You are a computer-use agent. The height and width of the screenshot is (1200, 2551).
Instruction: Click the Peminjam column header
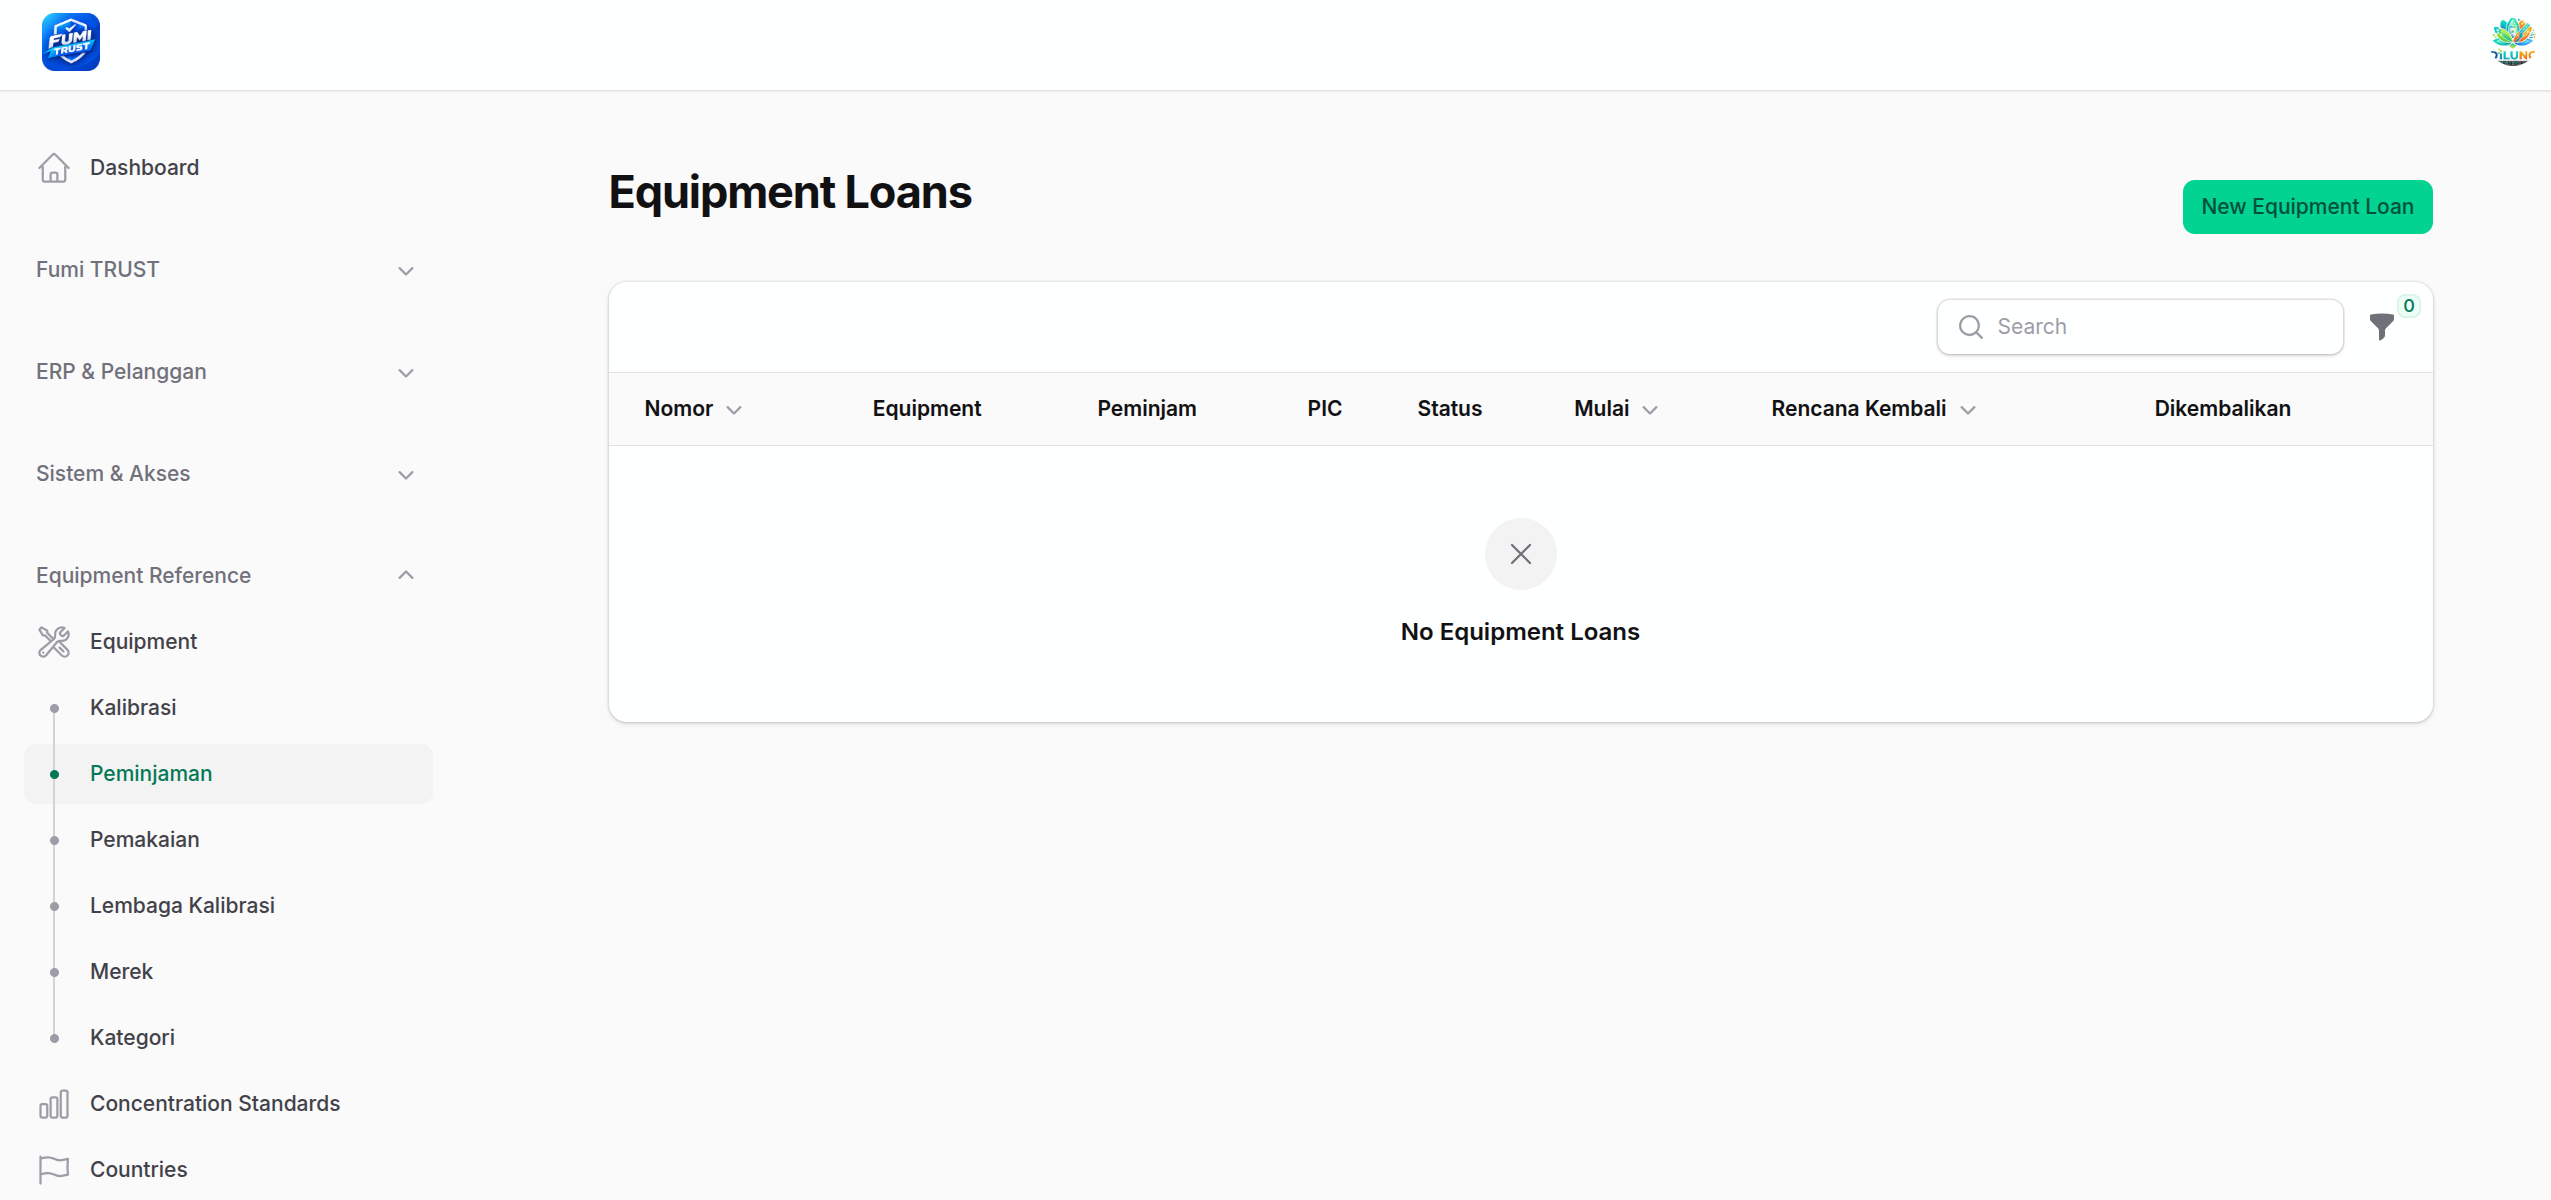[1146, 409]
